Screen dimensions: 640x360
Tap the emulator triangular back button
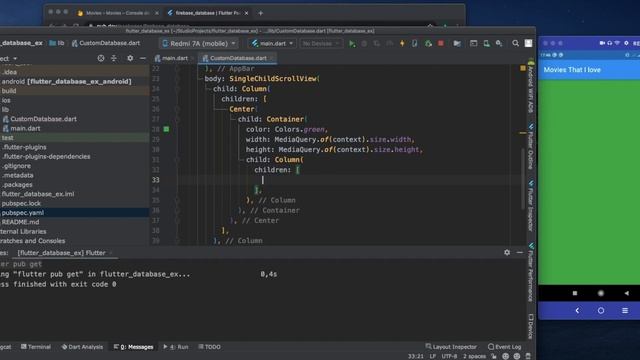click(x=626, y=293)
